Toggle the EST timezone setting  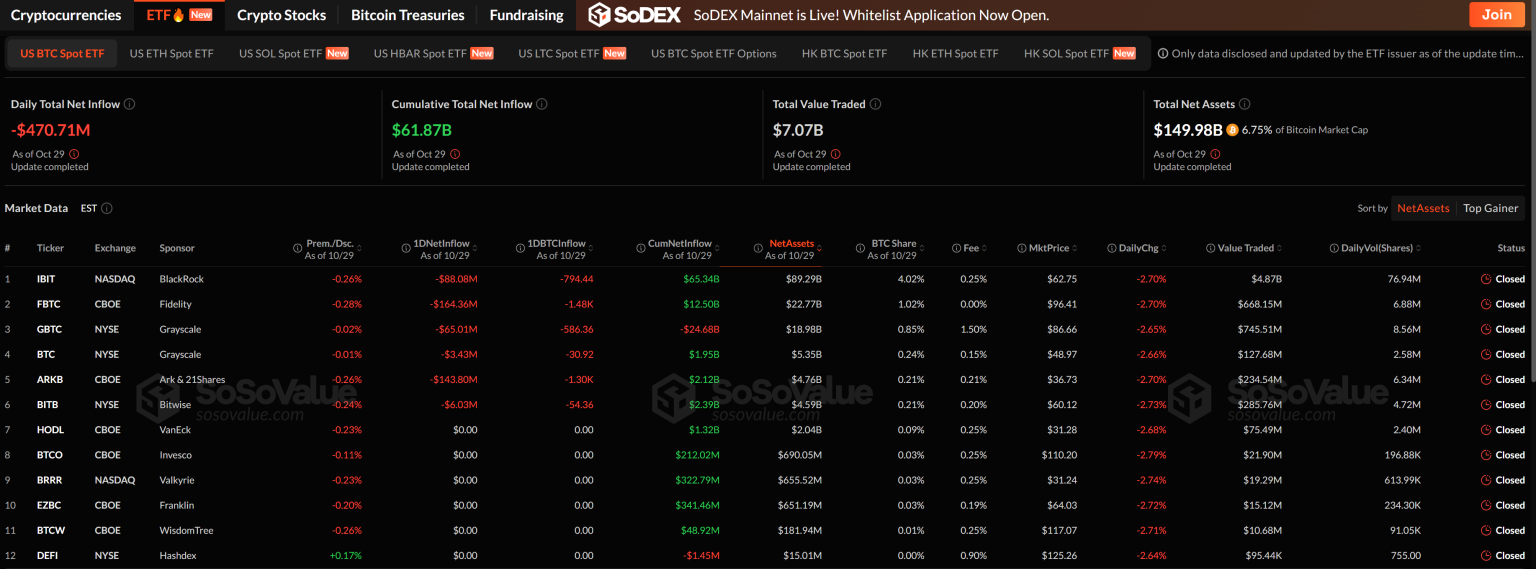coord(89,208)
